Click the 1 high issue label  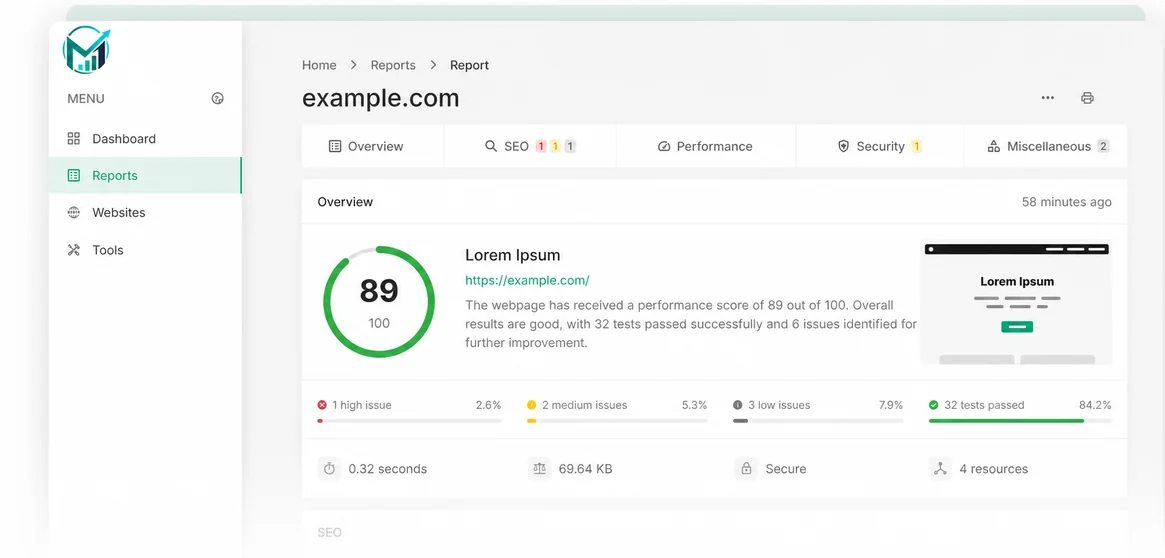coord(362,405)
